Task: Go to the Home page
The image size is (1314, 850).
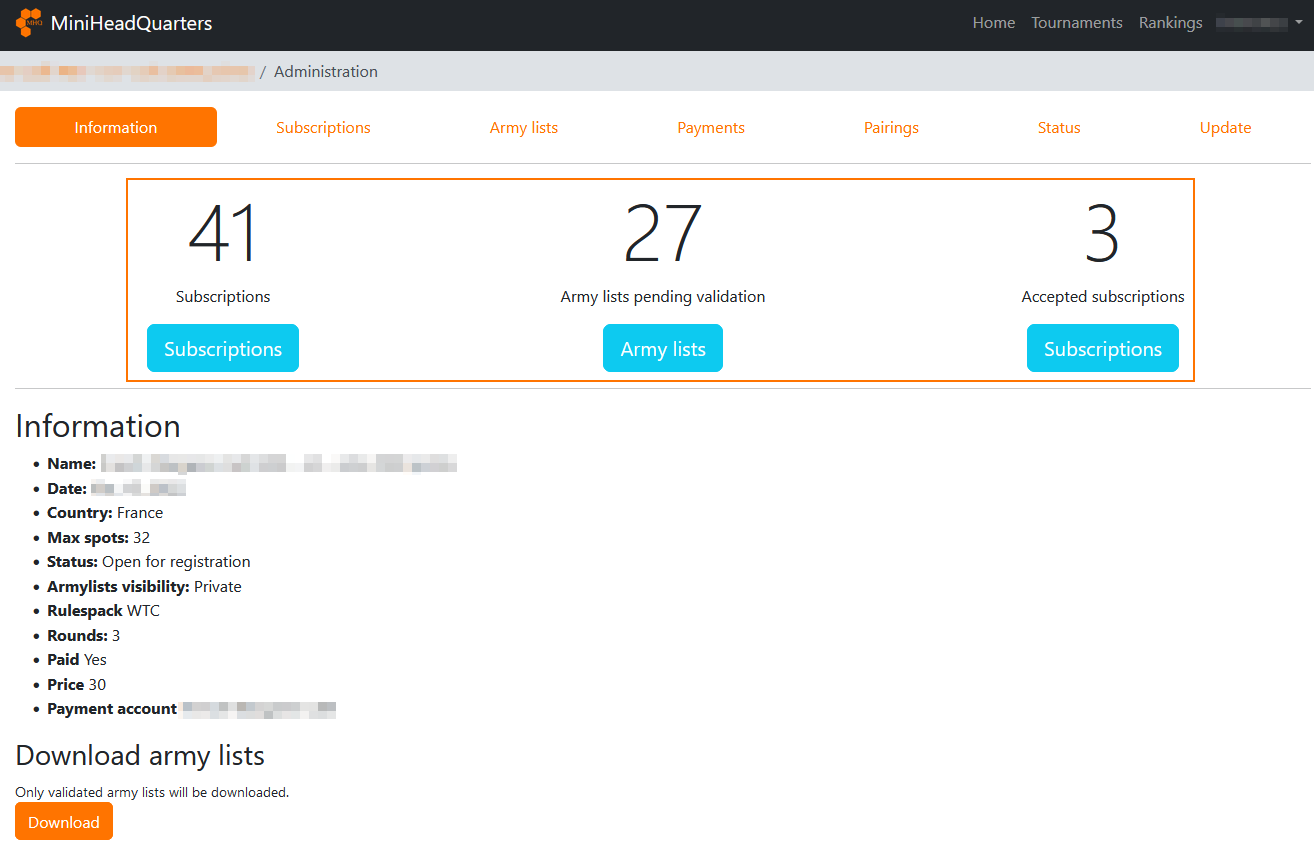Action: click(993, 23)
